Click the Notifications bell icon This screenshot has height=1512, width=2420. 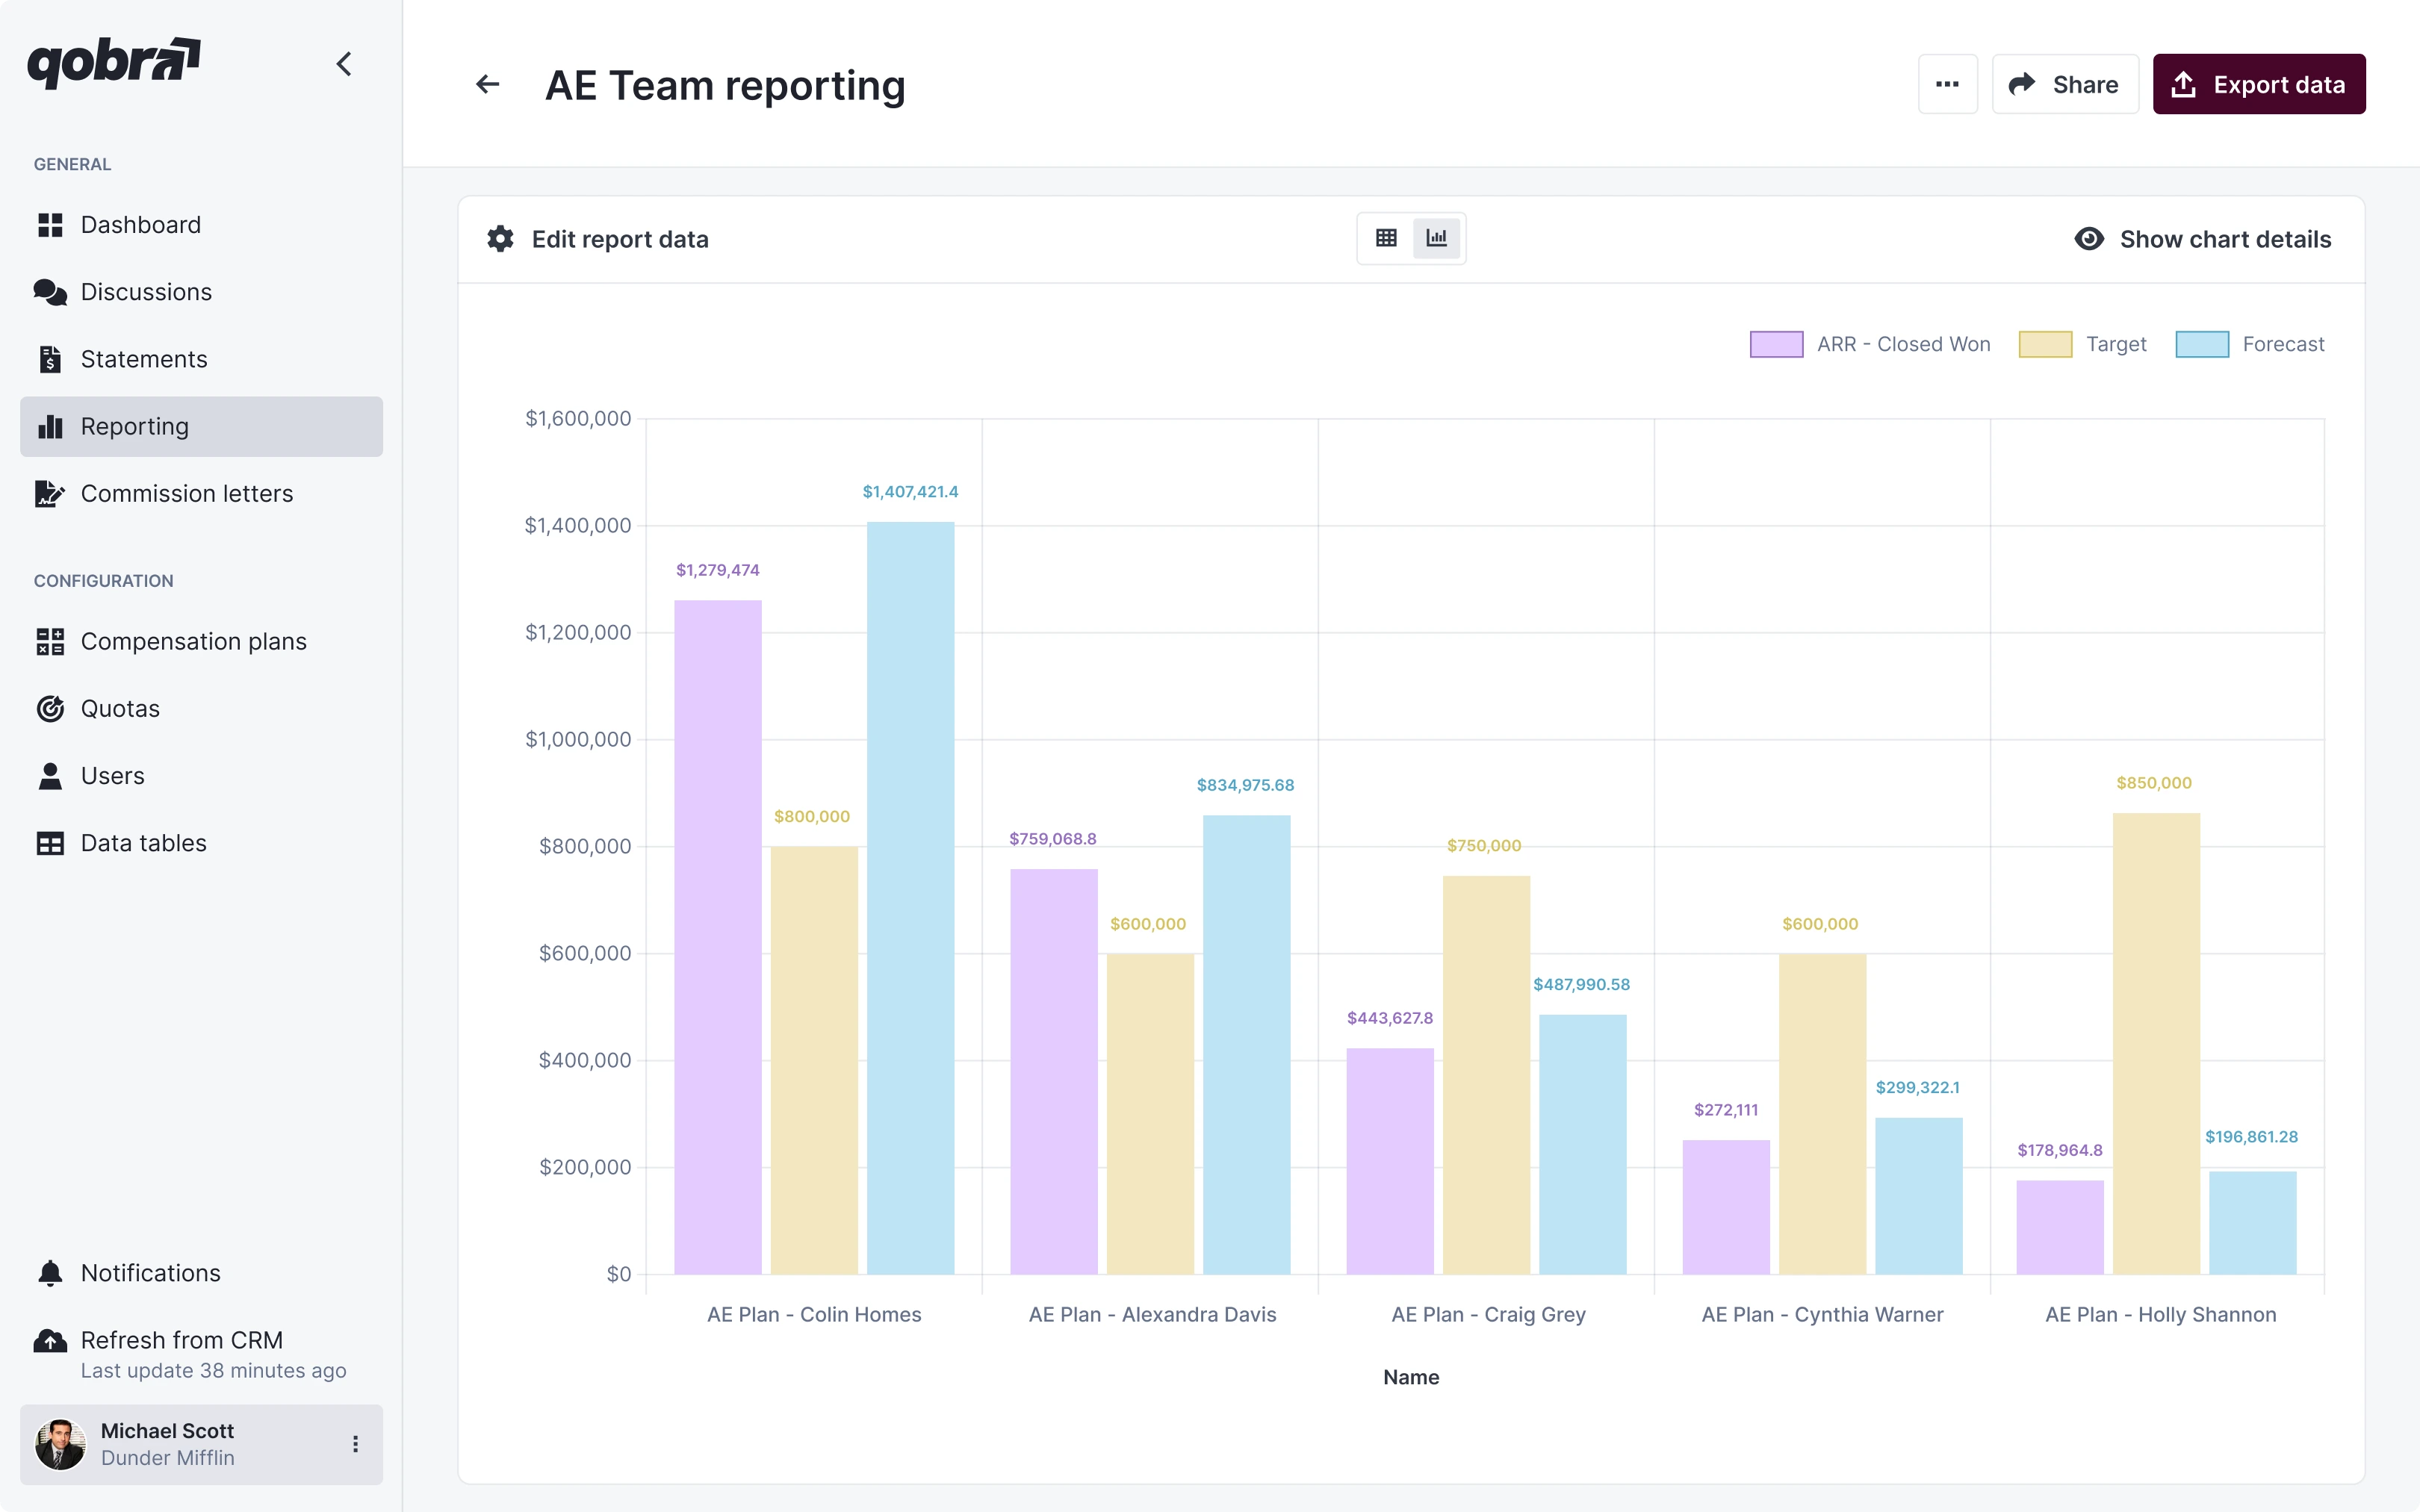(x=50, y=1273)
